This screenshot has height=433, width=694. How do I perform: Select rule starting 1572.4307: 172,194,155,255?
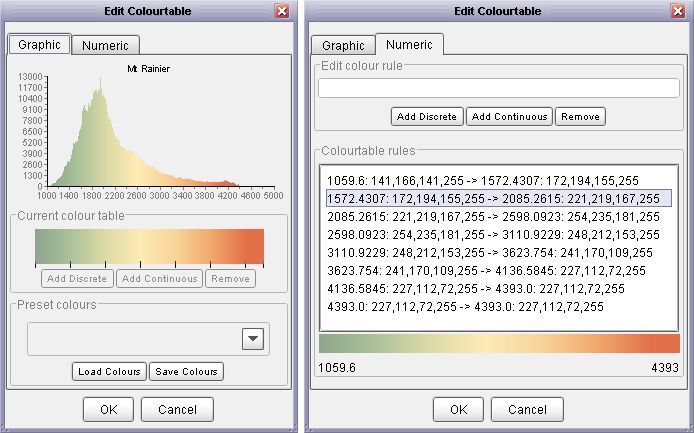(499, 198)
